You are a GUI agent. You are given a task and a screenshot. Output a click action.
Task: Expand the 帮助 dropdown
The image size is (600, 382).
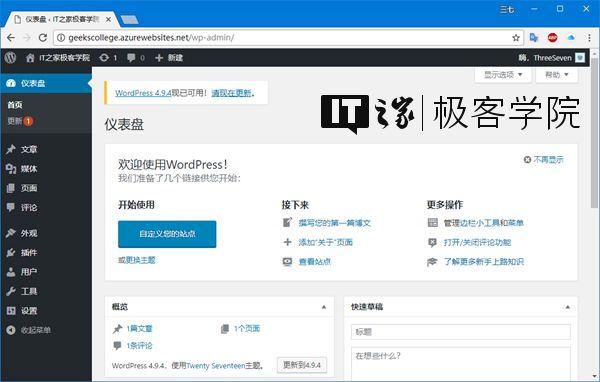556,75
